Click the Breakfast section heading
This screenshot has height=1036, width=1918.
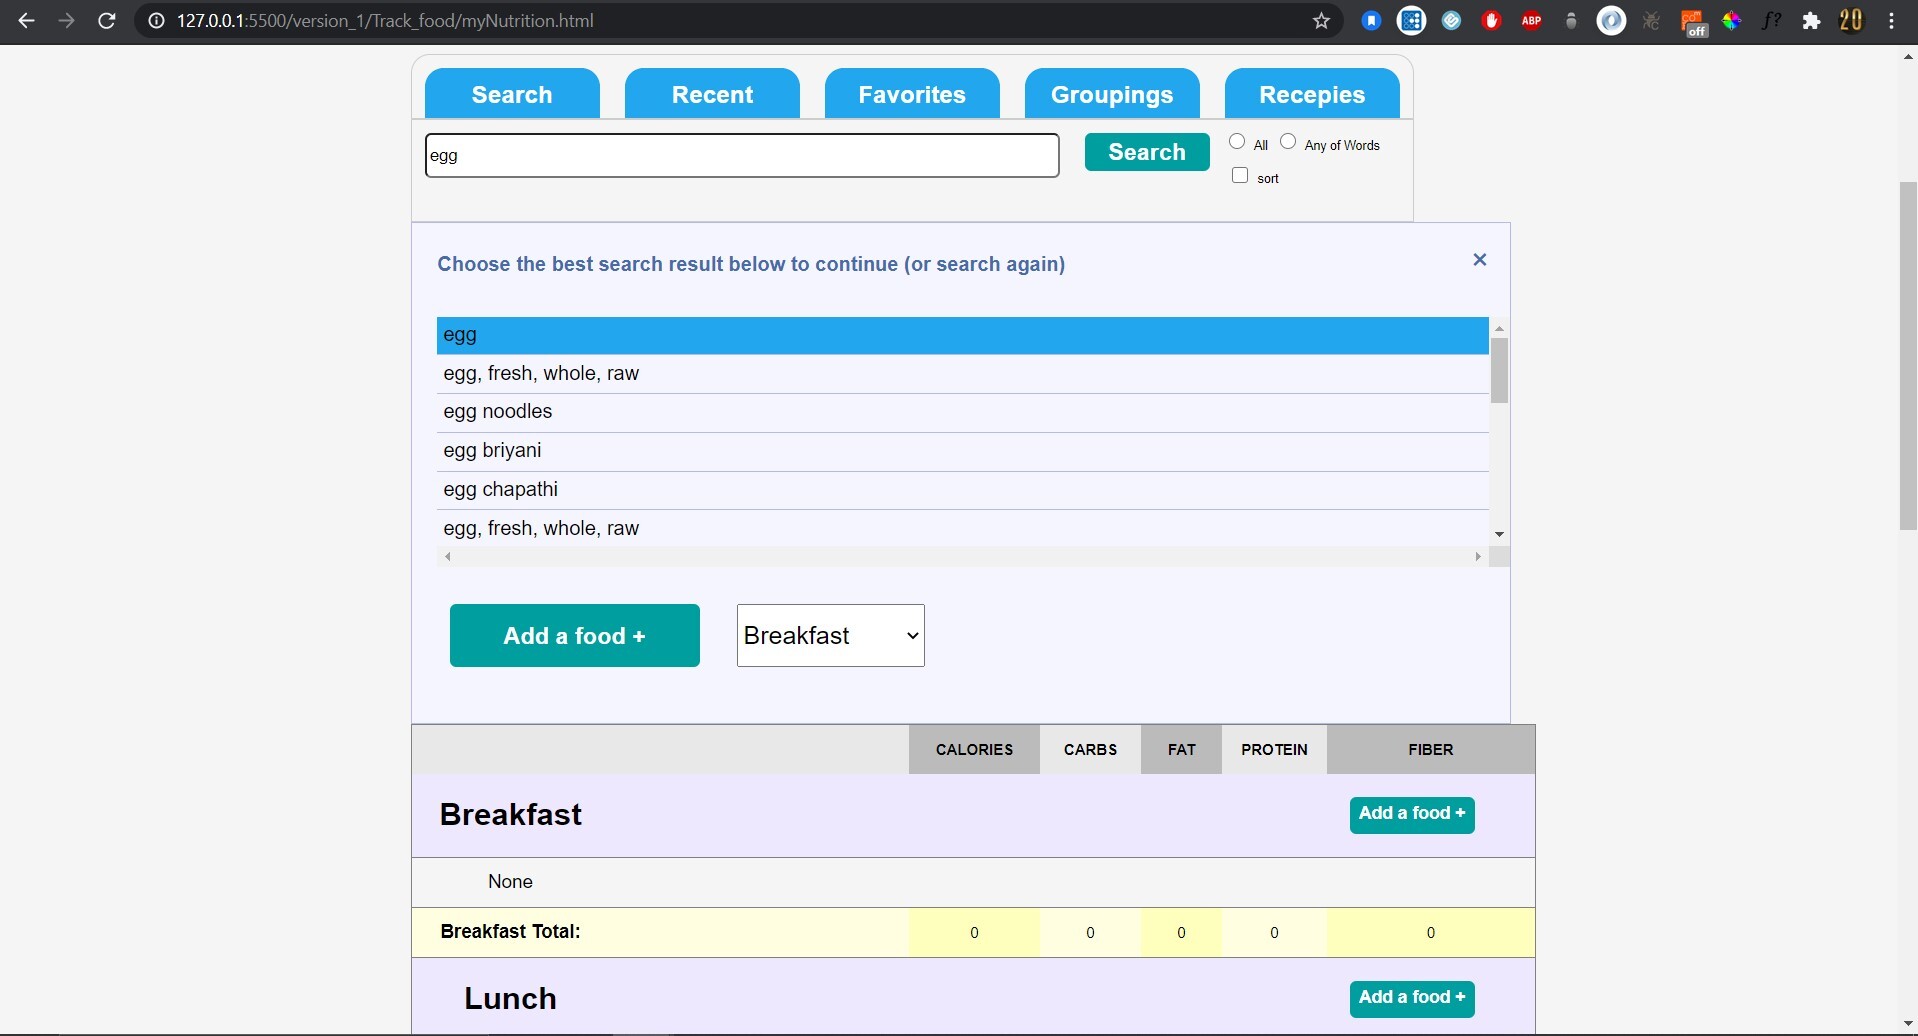pos(511,814)
